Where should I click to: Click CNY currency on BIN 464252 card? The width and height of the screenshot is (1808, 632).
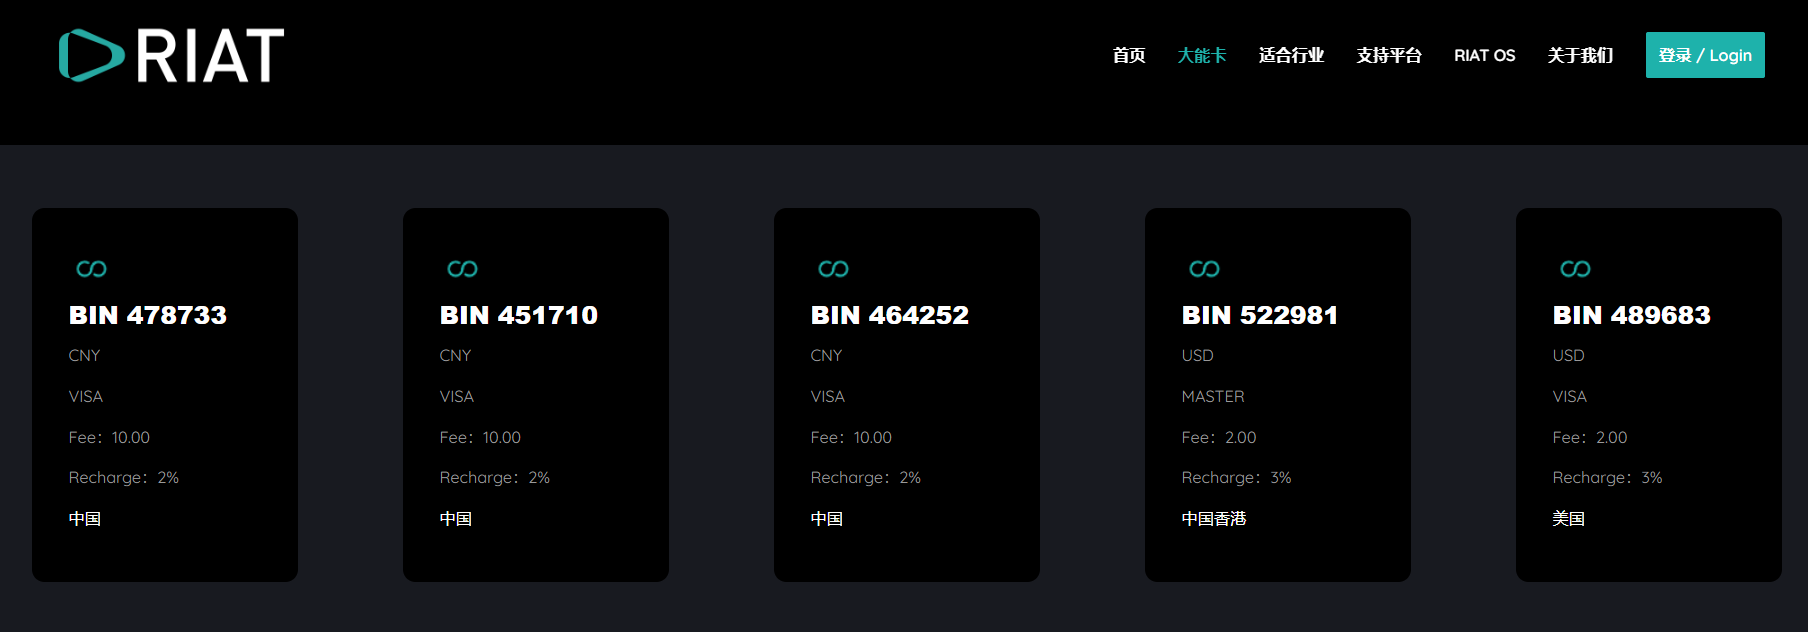click(827, 356)
